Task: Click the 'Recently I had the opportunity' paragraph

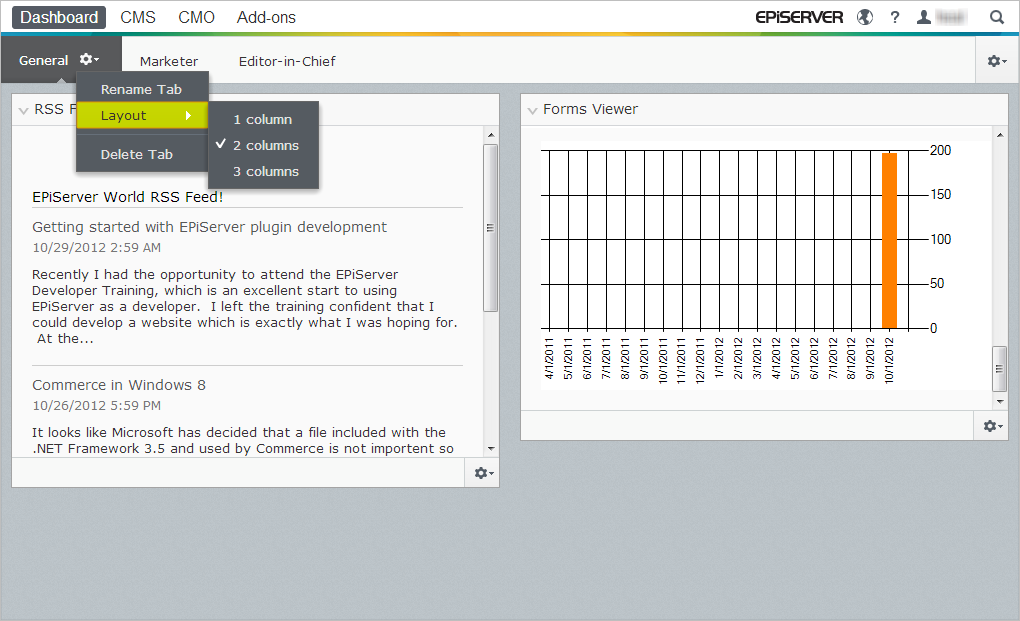Action: click(x=245, y=306)
